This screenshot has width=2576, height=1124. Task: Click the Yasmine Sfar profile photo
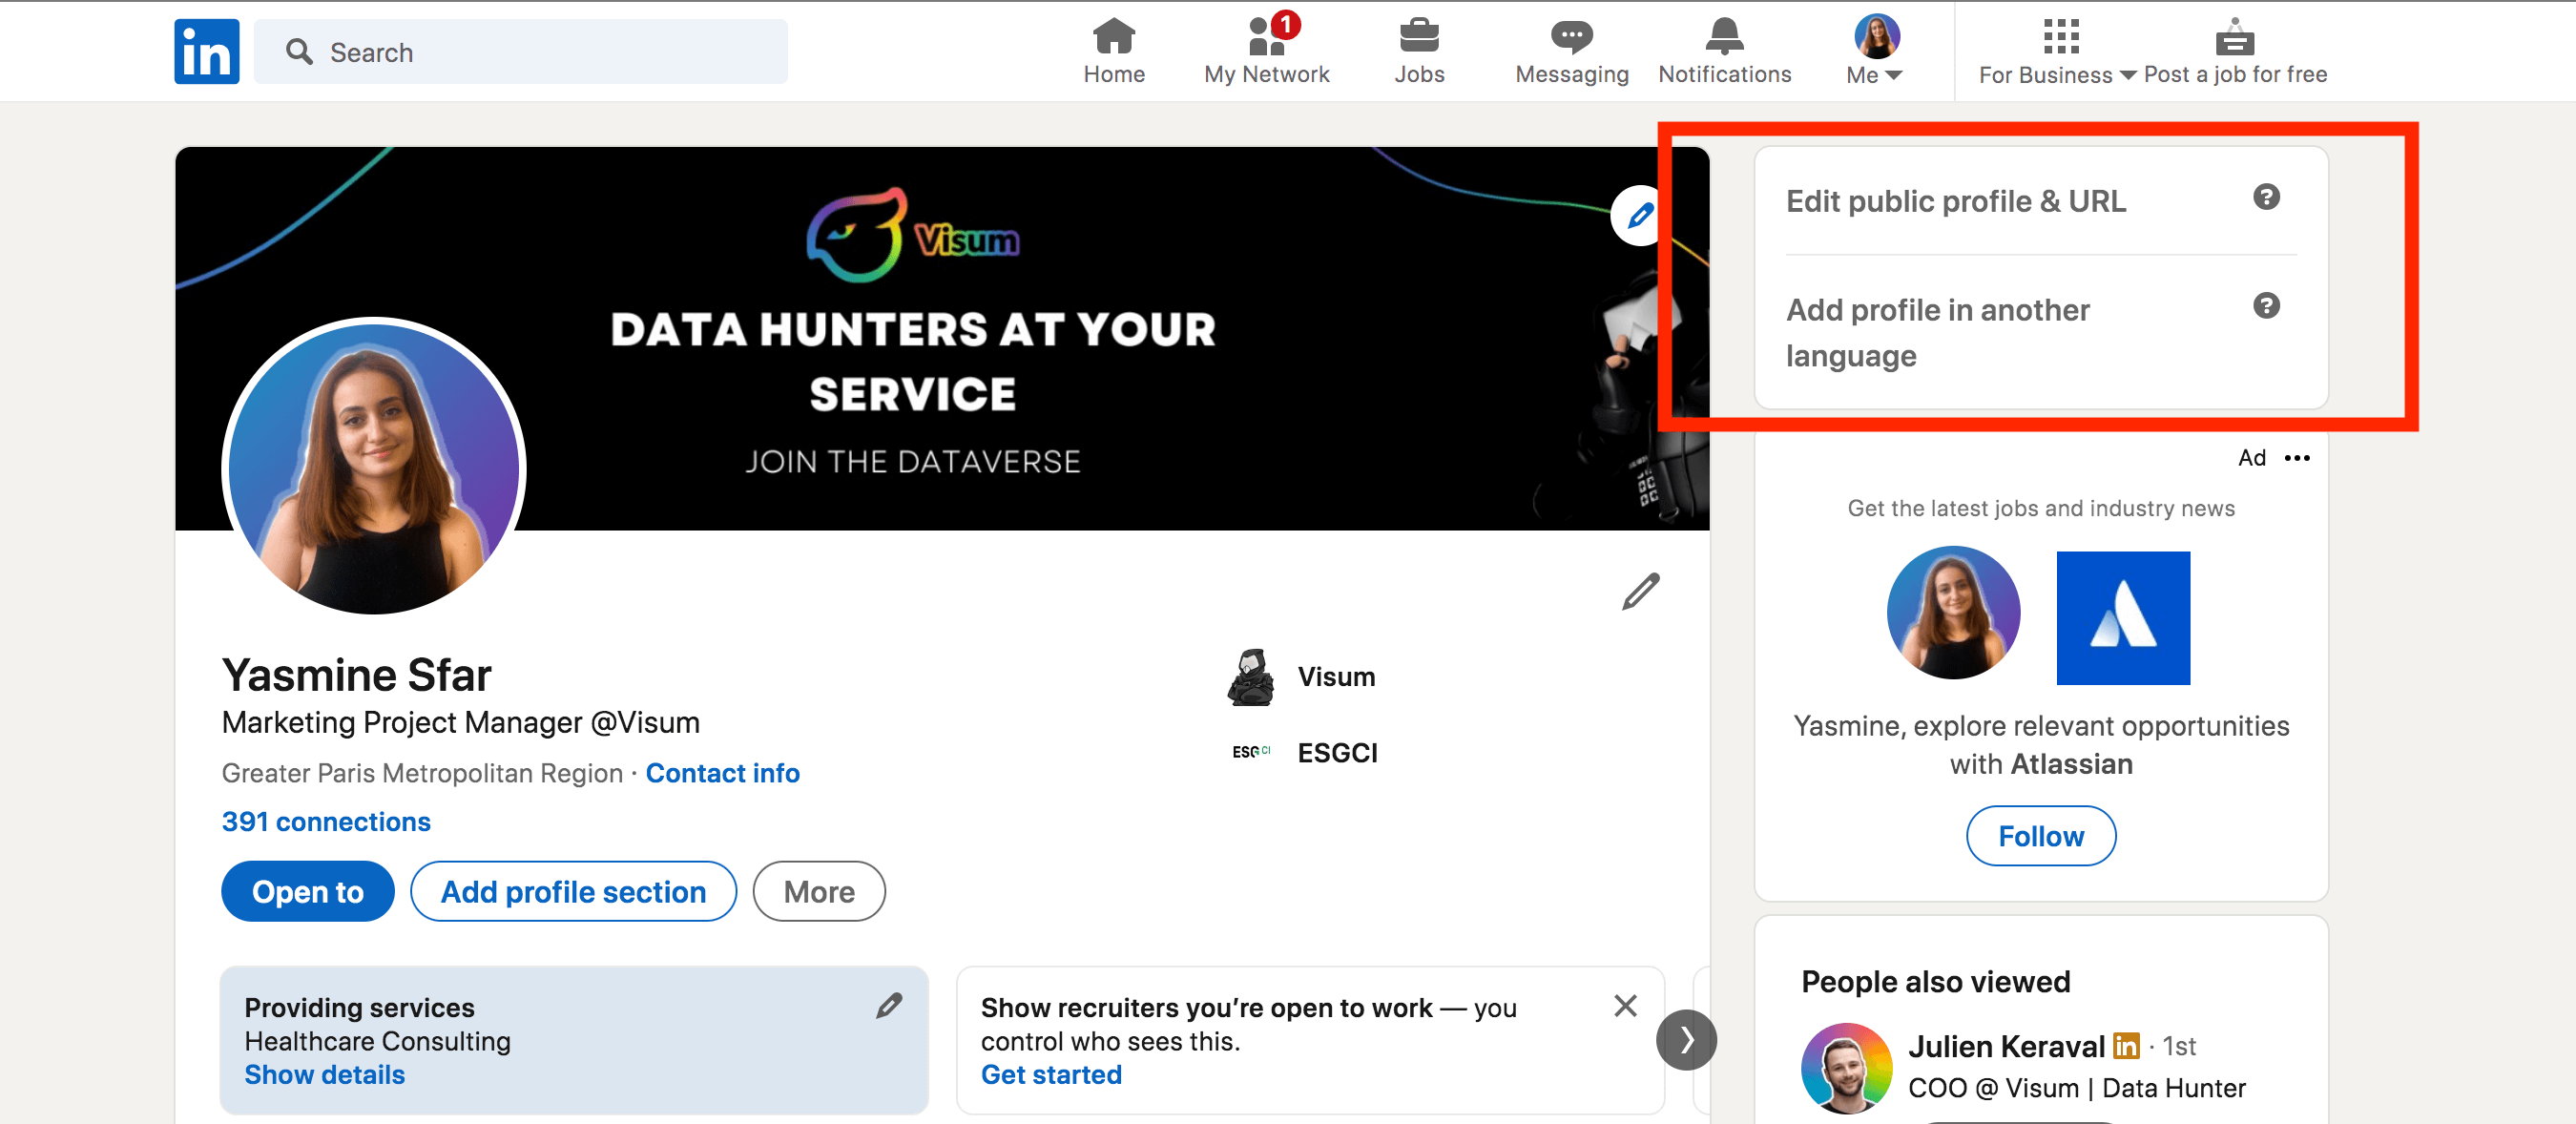[374, 467]
